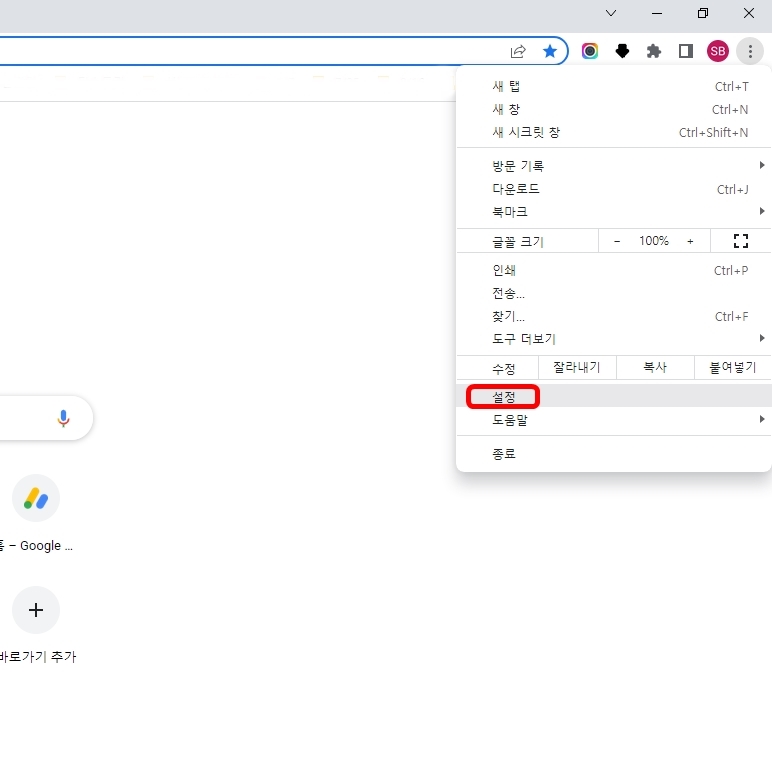Minimize the Chrome window
This screenshot has height=782, width=772.
(657, 13)
